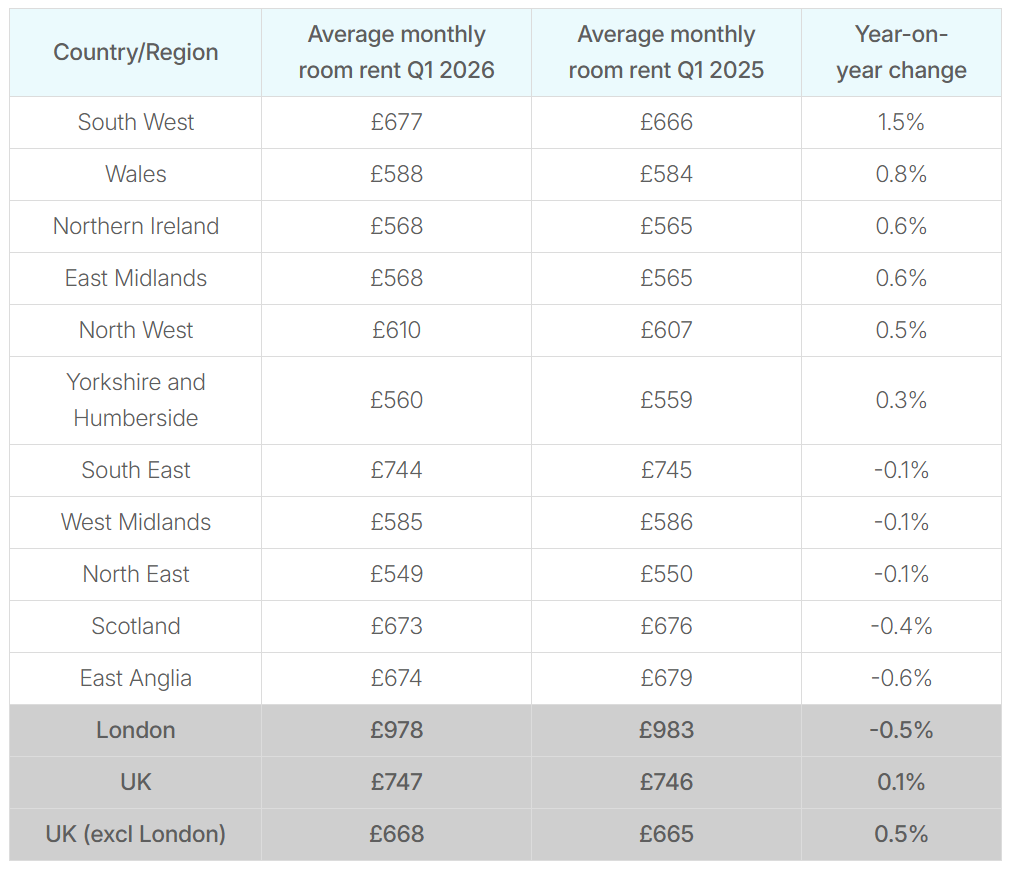Select the East Midlands row label
Image resolution: width=1013 pixels, height=869 pixels.
[x=136, y=278]
